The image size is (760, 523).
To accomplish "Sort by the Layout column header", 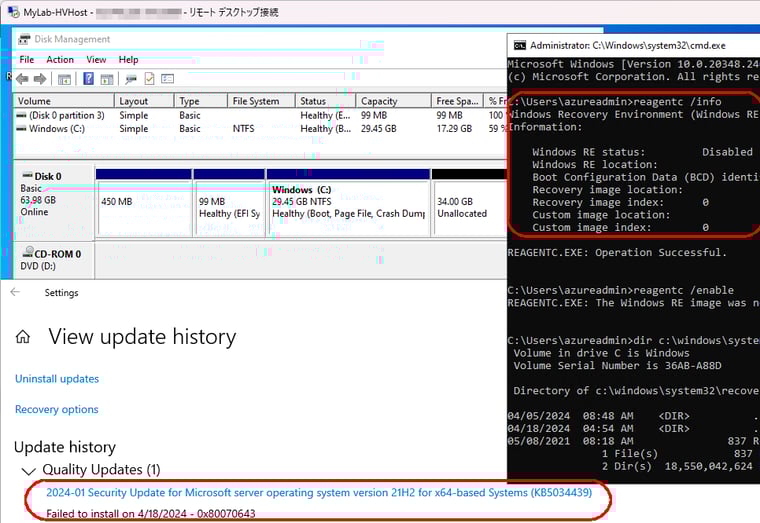I will coord(144,101).
